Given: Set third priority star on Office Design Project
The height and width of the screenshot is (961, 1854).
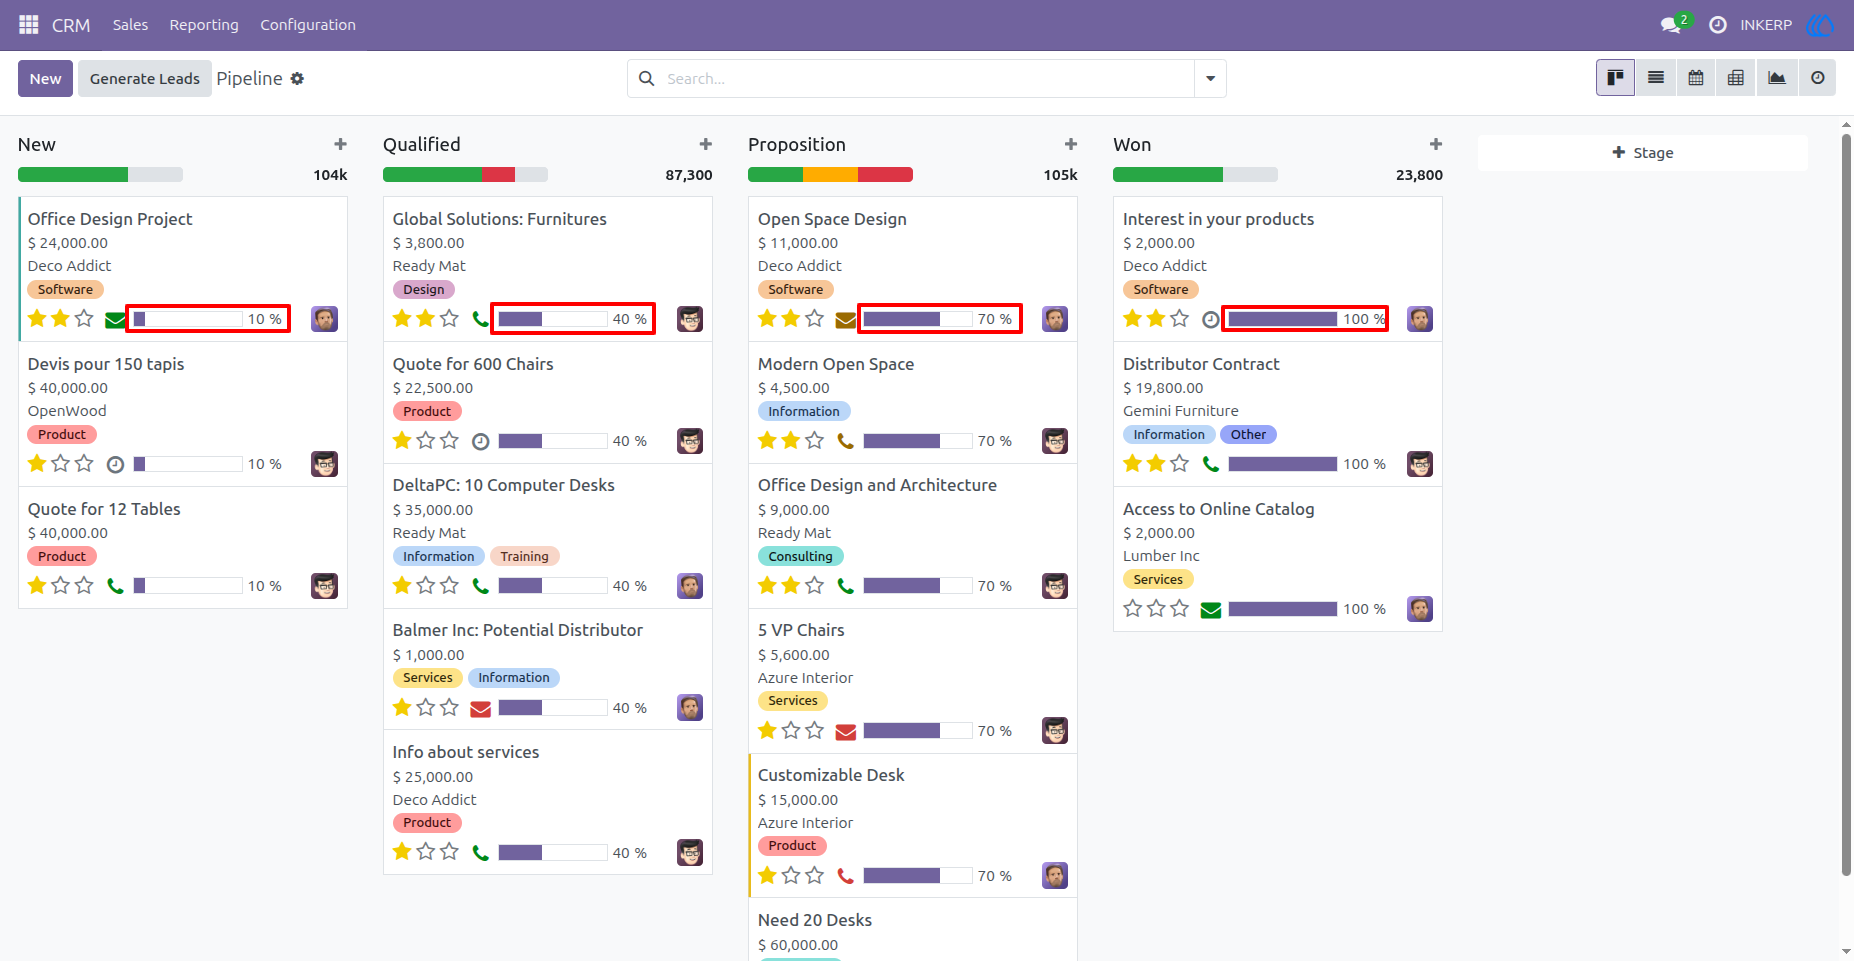Looking at the screenshot, I should [x=84, y=318].
